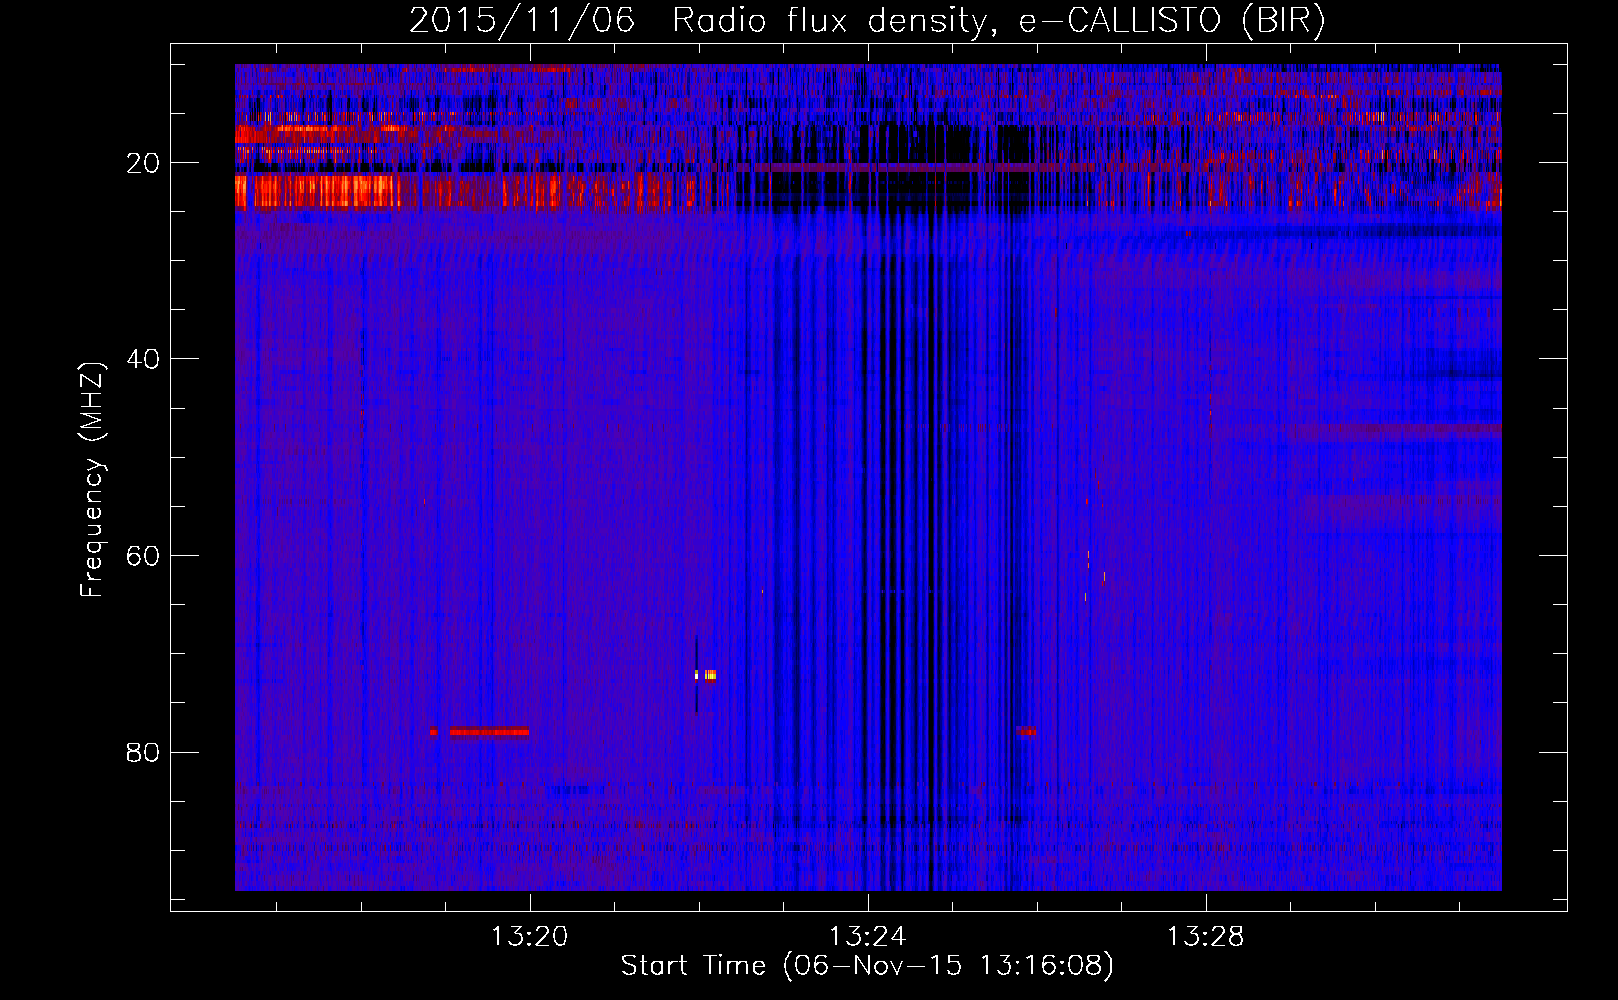Click the long red horizontal streak near 78 MHz

[x=489, y=732]
